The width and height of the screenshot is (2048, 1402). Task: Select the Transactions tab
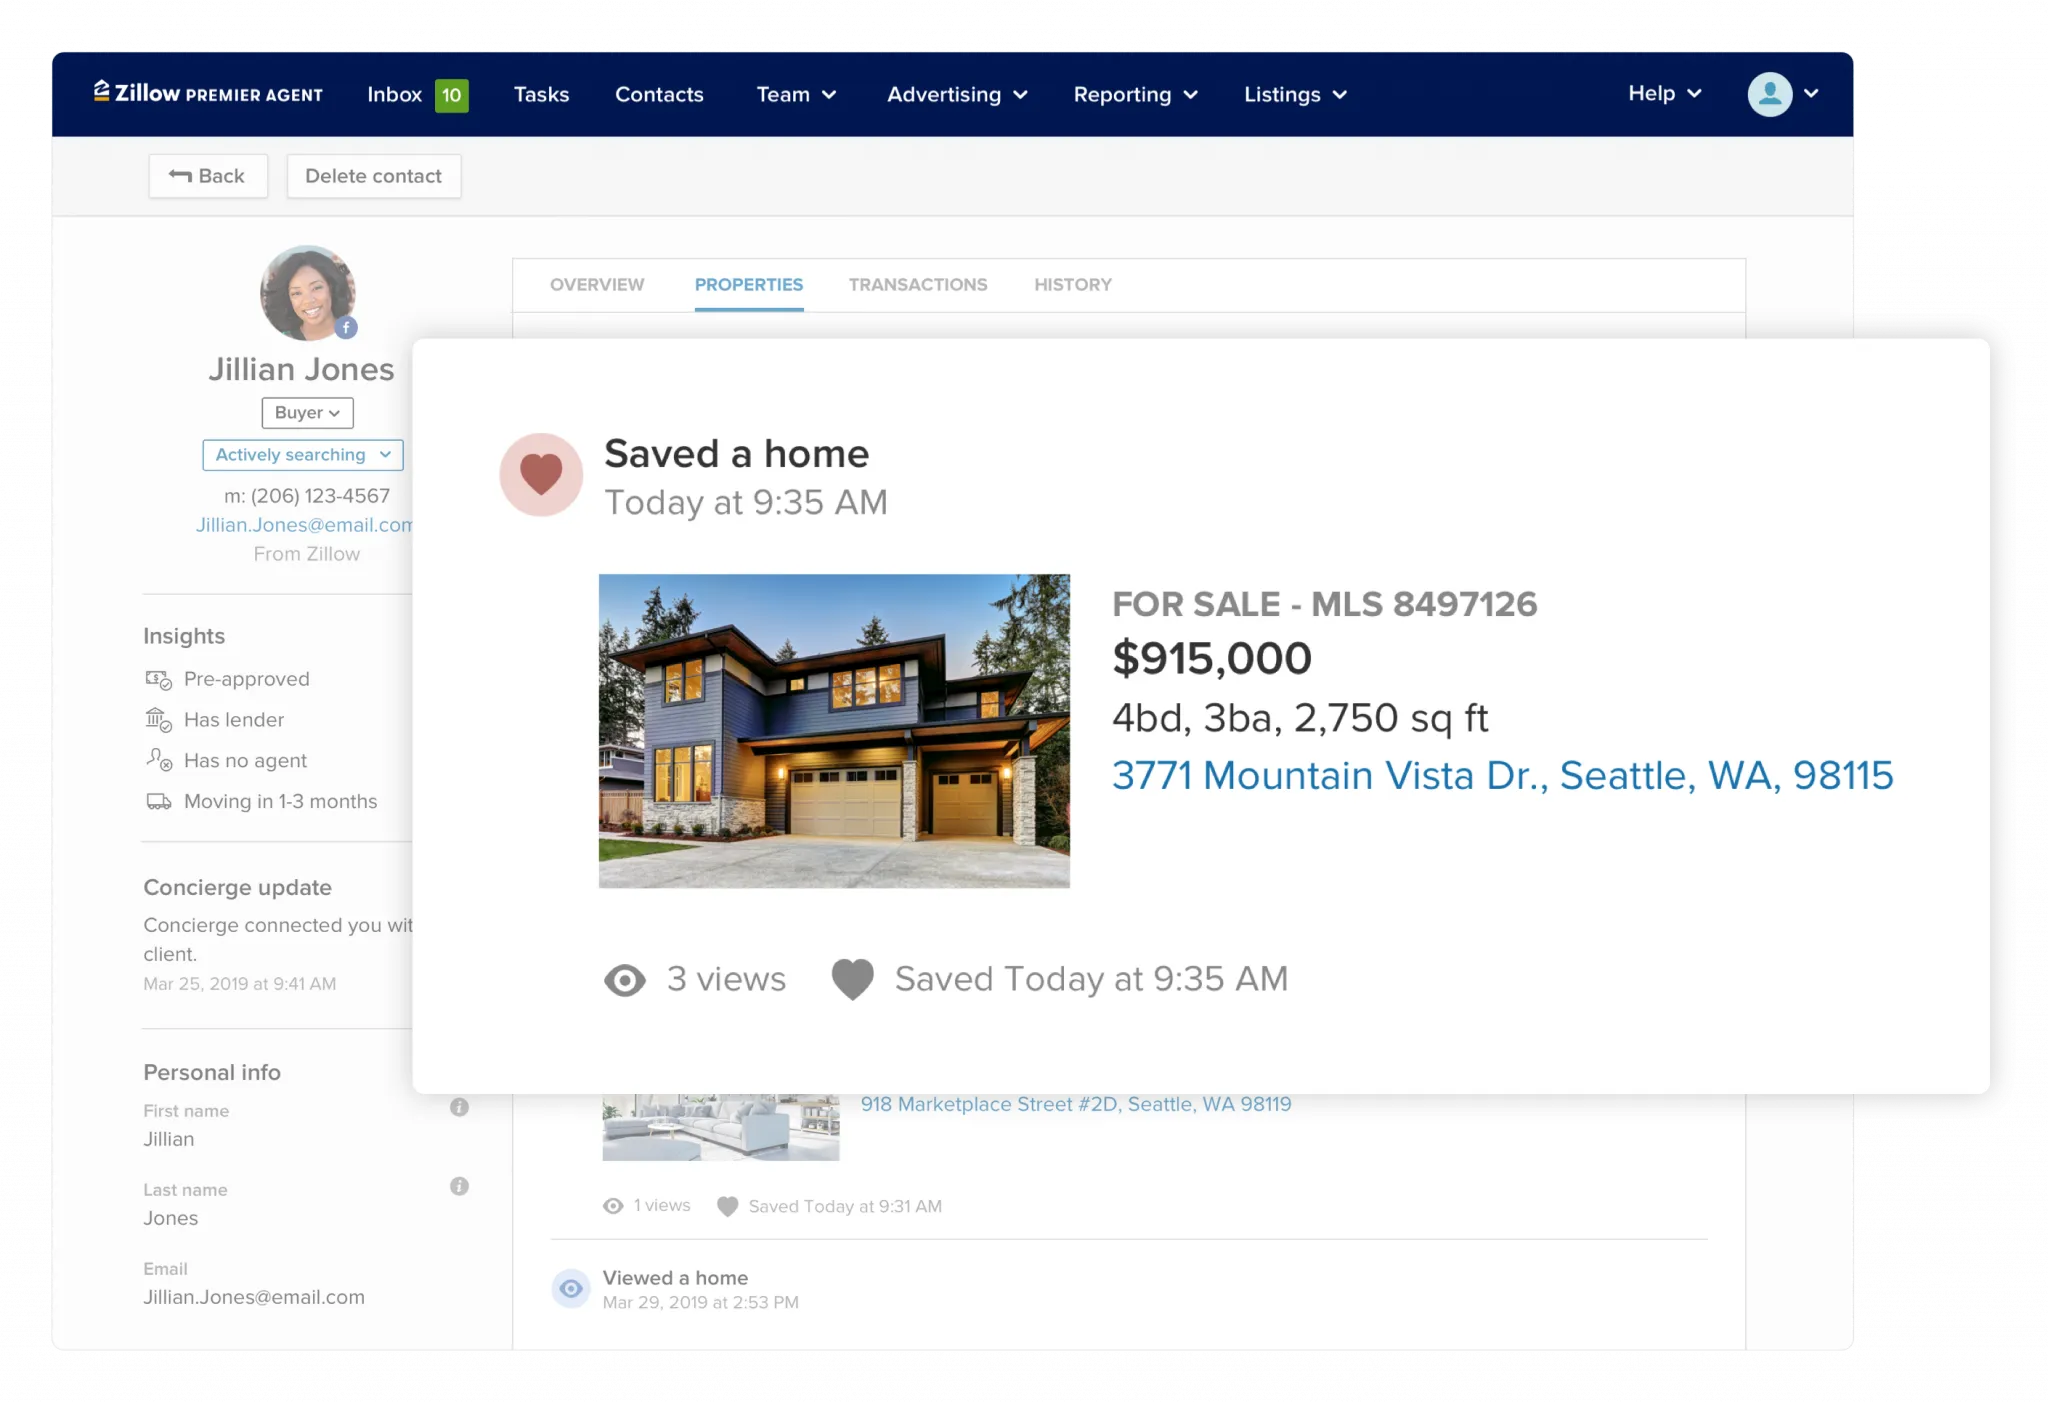click(x=918, y=285)
